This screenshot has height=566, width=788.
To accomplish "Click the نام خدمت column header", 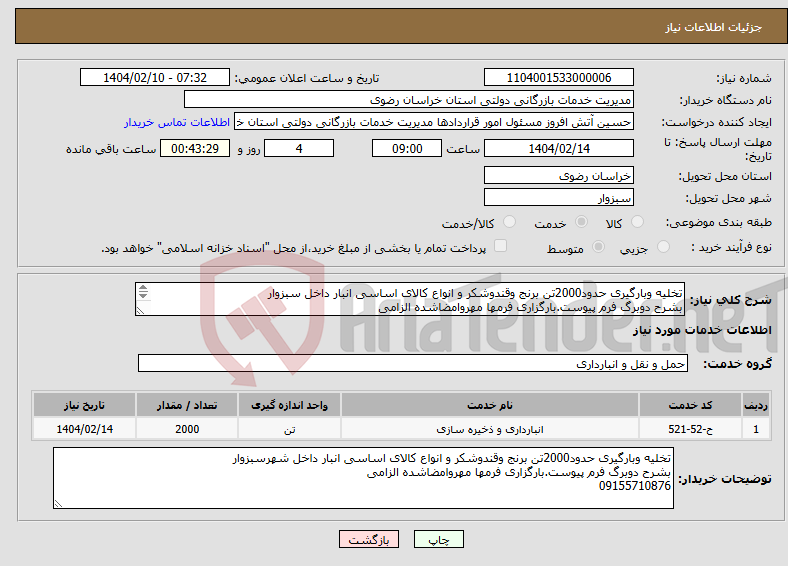I will tap(490, 405).
